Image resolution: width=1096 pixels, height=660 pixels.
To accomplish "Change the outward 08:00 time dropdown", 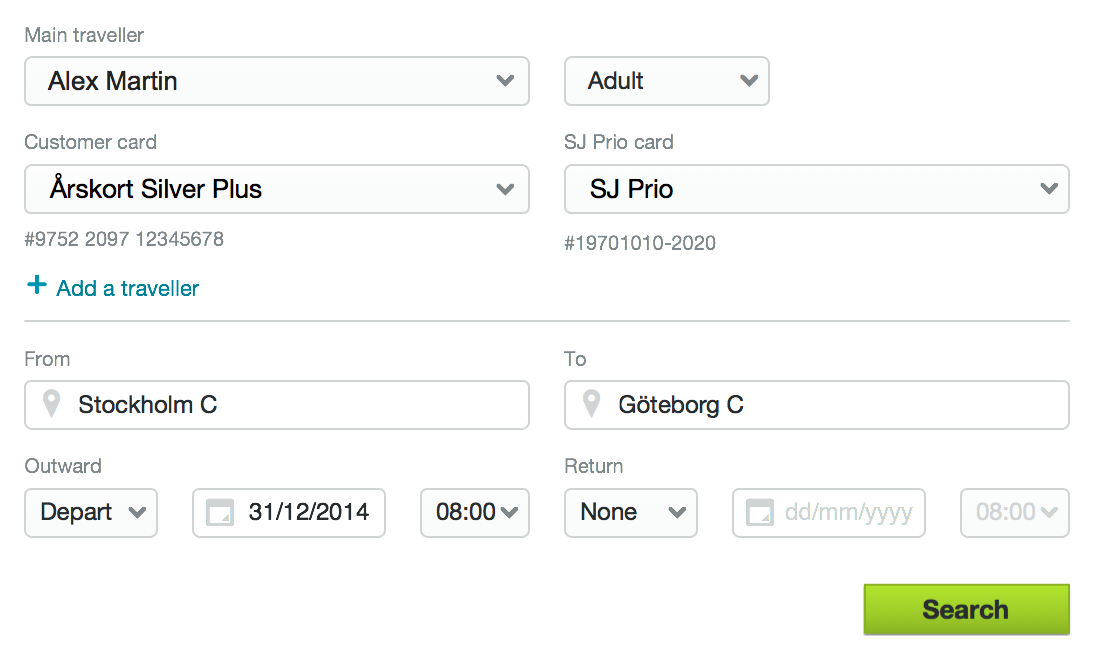I will [475, 513].
